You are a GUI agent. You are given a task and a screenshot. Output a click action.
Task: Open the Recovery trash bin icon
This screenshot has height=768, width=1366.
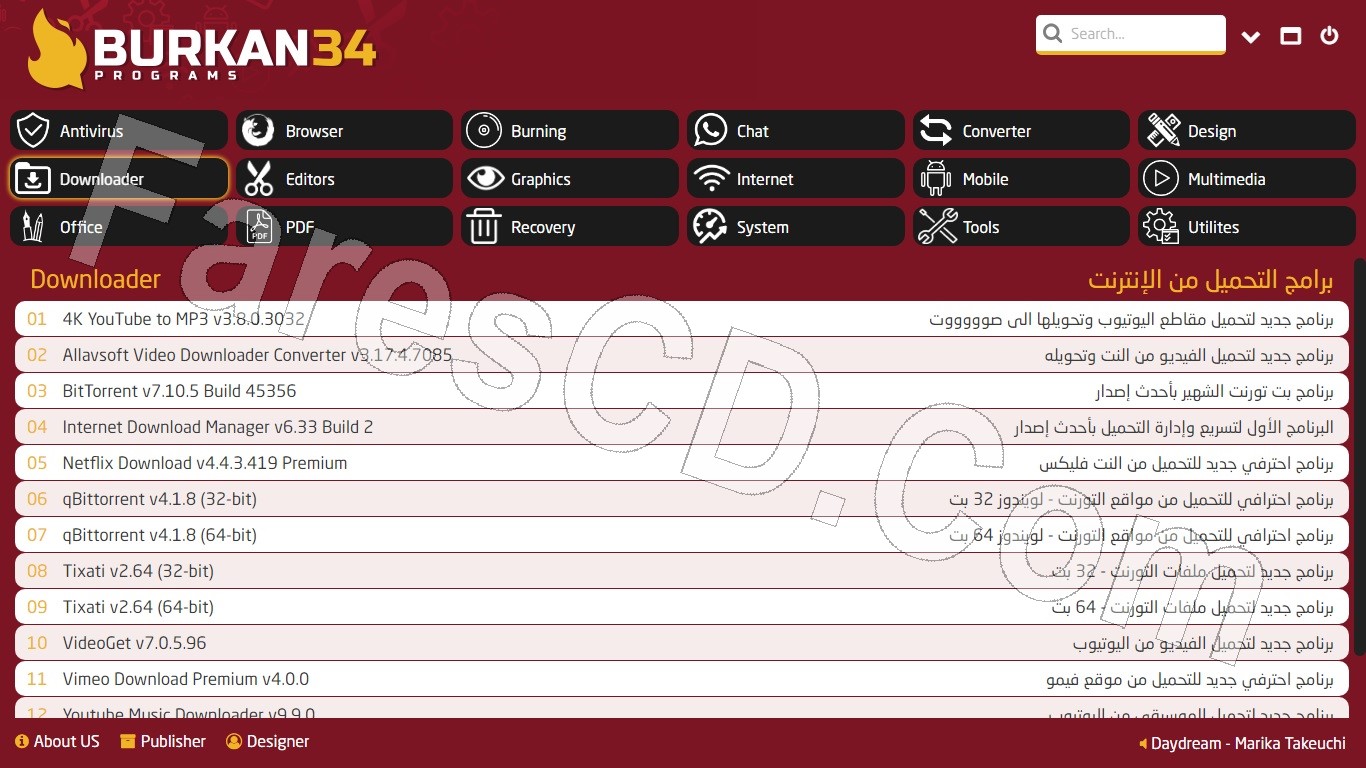pyautogui.click(x=484, y=227)
